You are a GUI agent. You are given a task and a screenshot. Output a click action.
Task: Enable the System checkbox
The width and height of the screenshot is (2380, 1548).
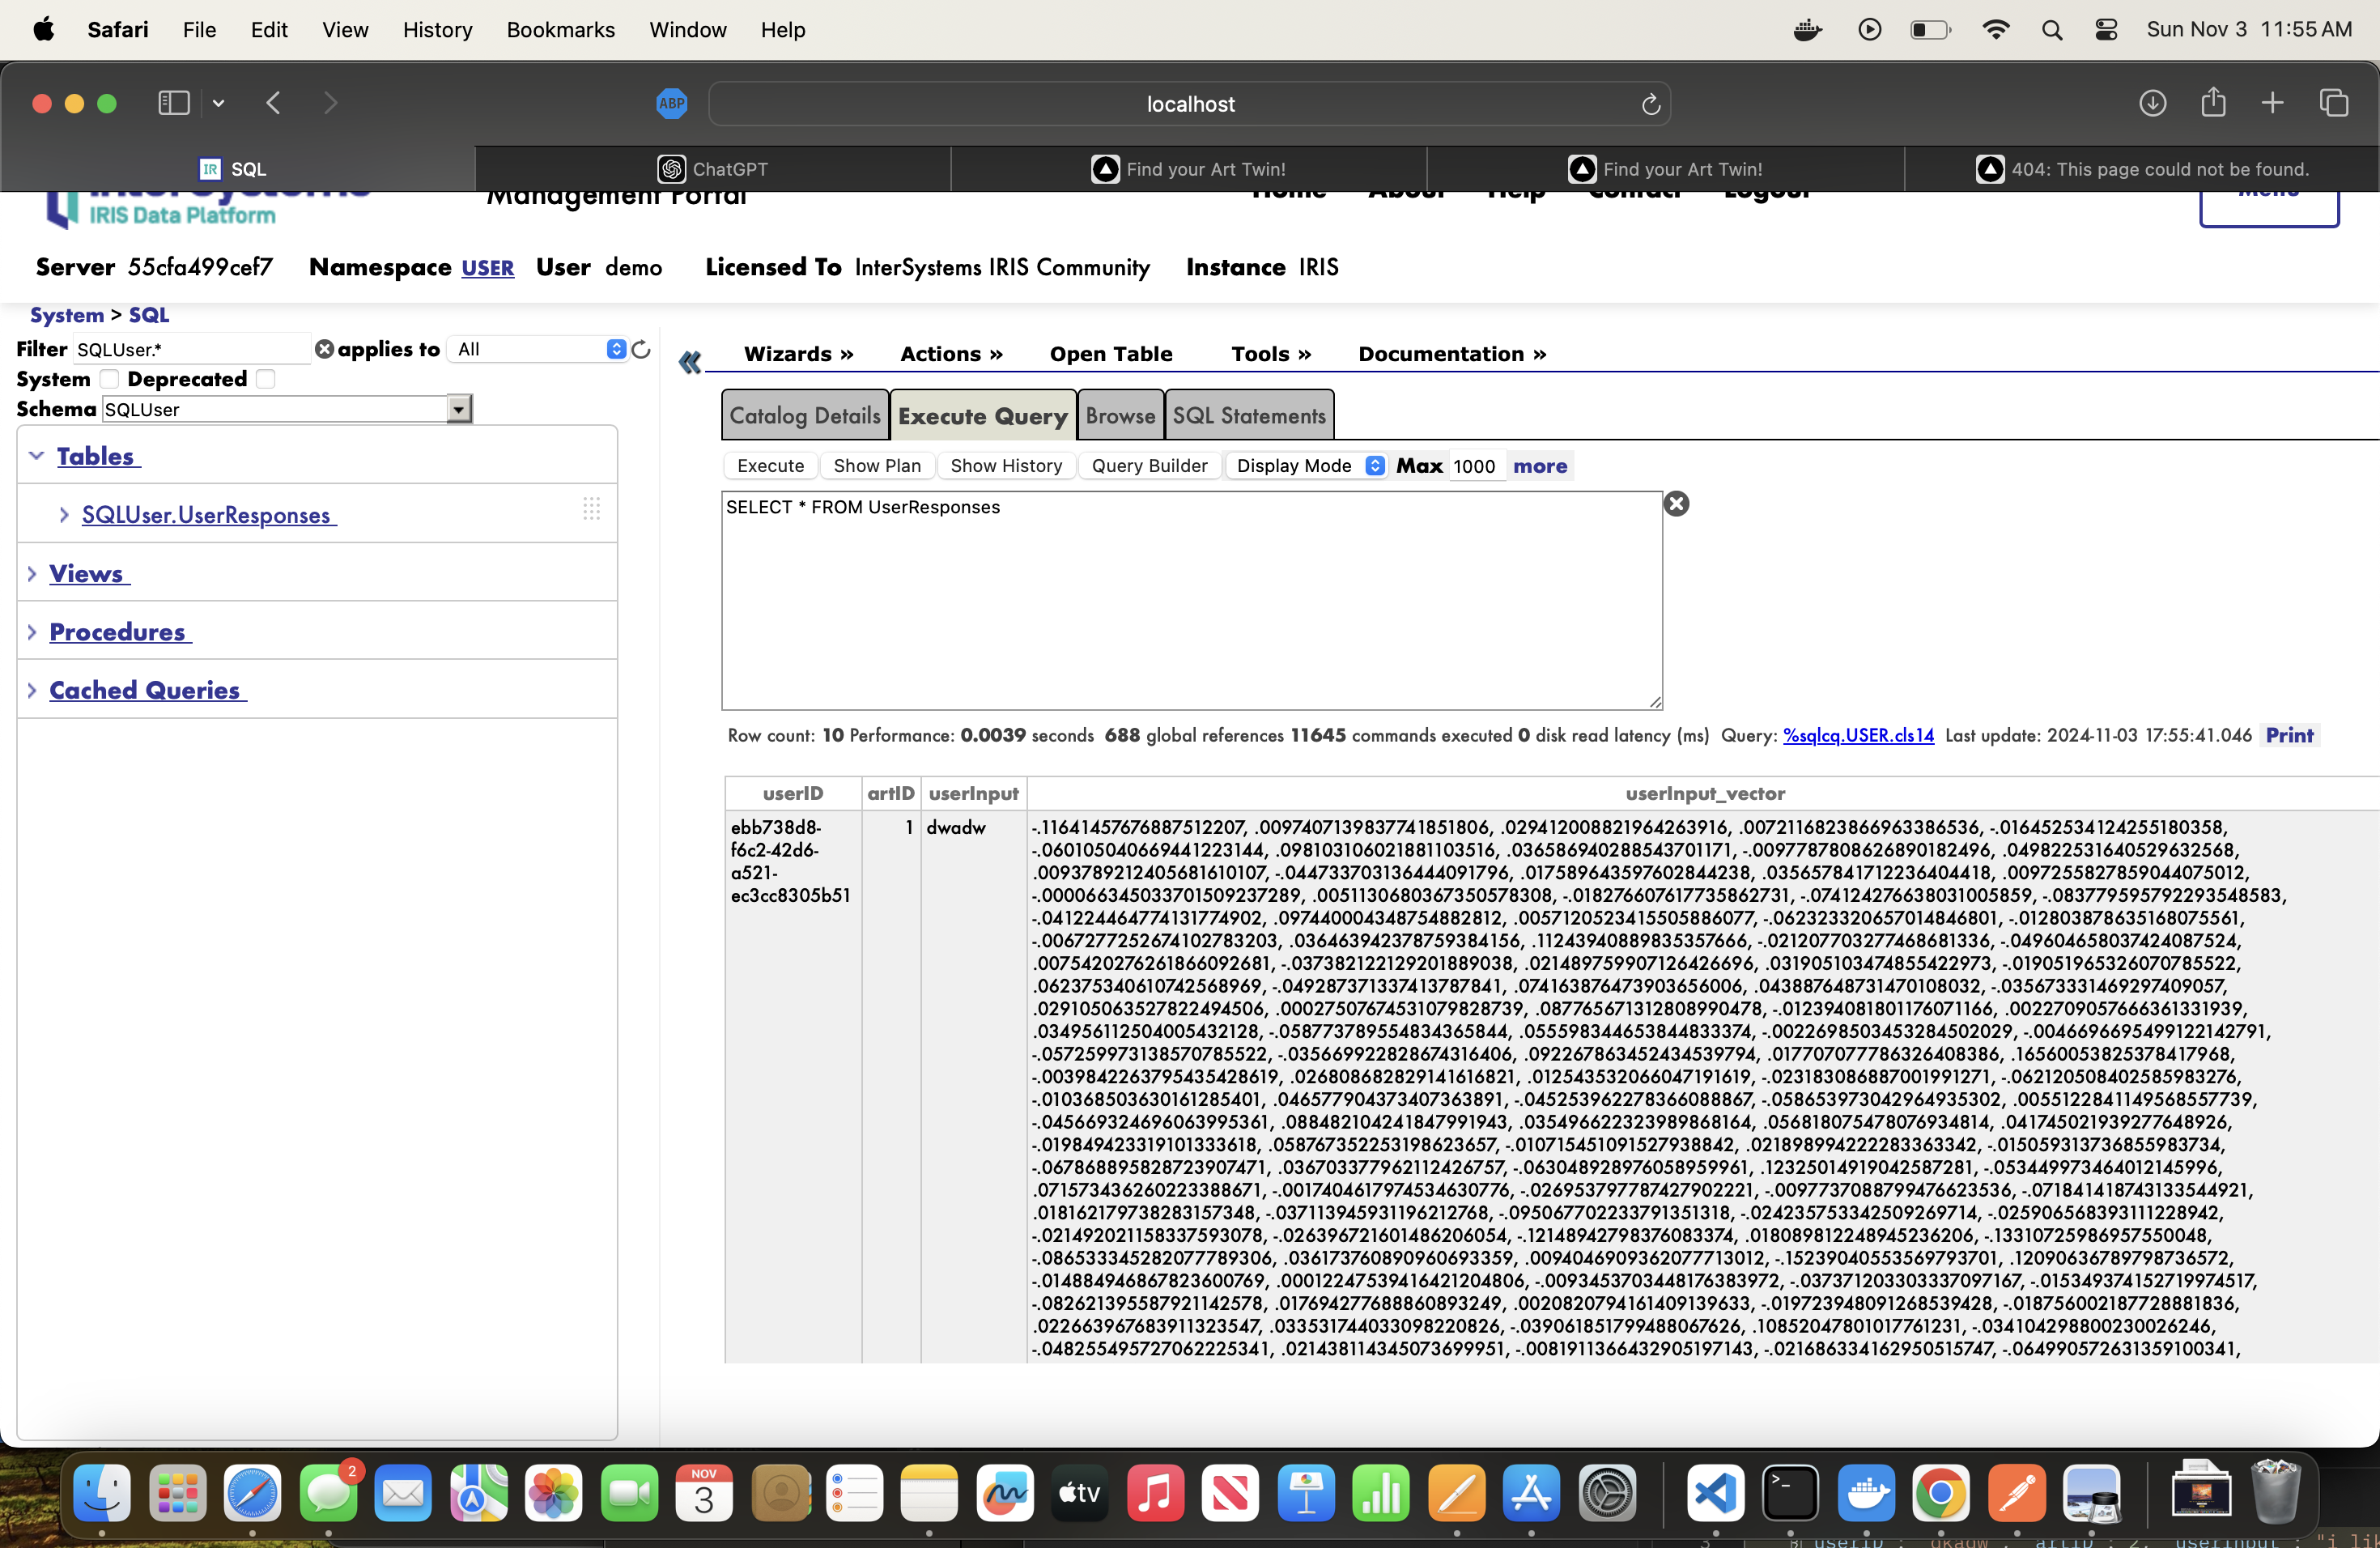tap(109, 379)
